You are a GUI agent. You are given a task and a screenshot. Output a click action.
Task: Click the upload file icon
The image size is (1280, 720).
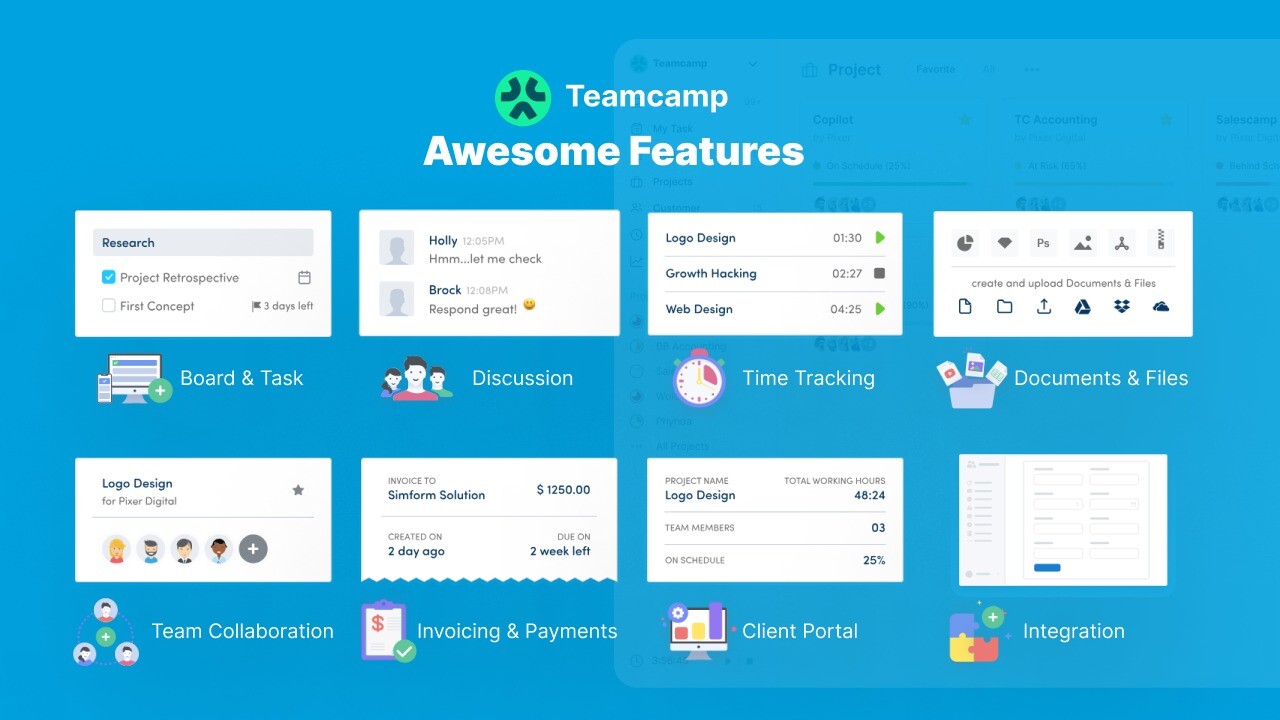1043,306
